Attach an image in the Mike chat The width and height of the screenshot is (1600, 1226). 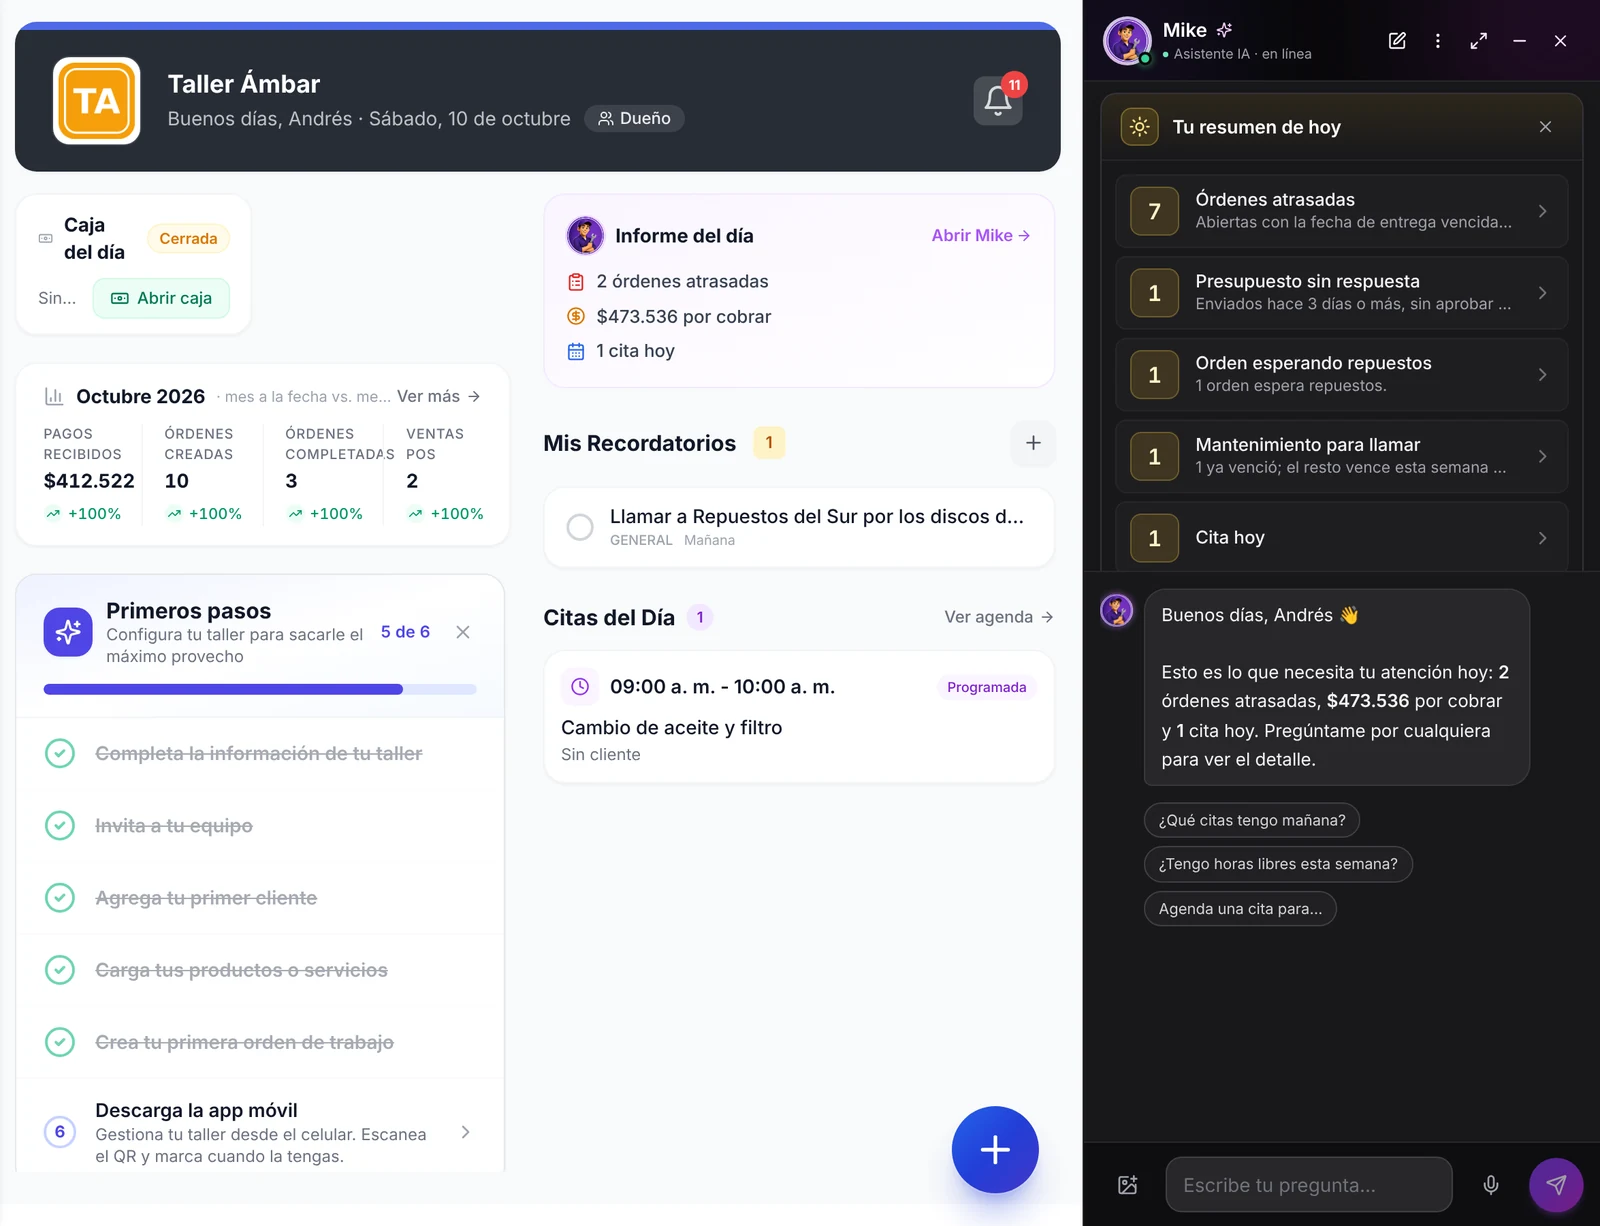[x=1128, y=1185]
